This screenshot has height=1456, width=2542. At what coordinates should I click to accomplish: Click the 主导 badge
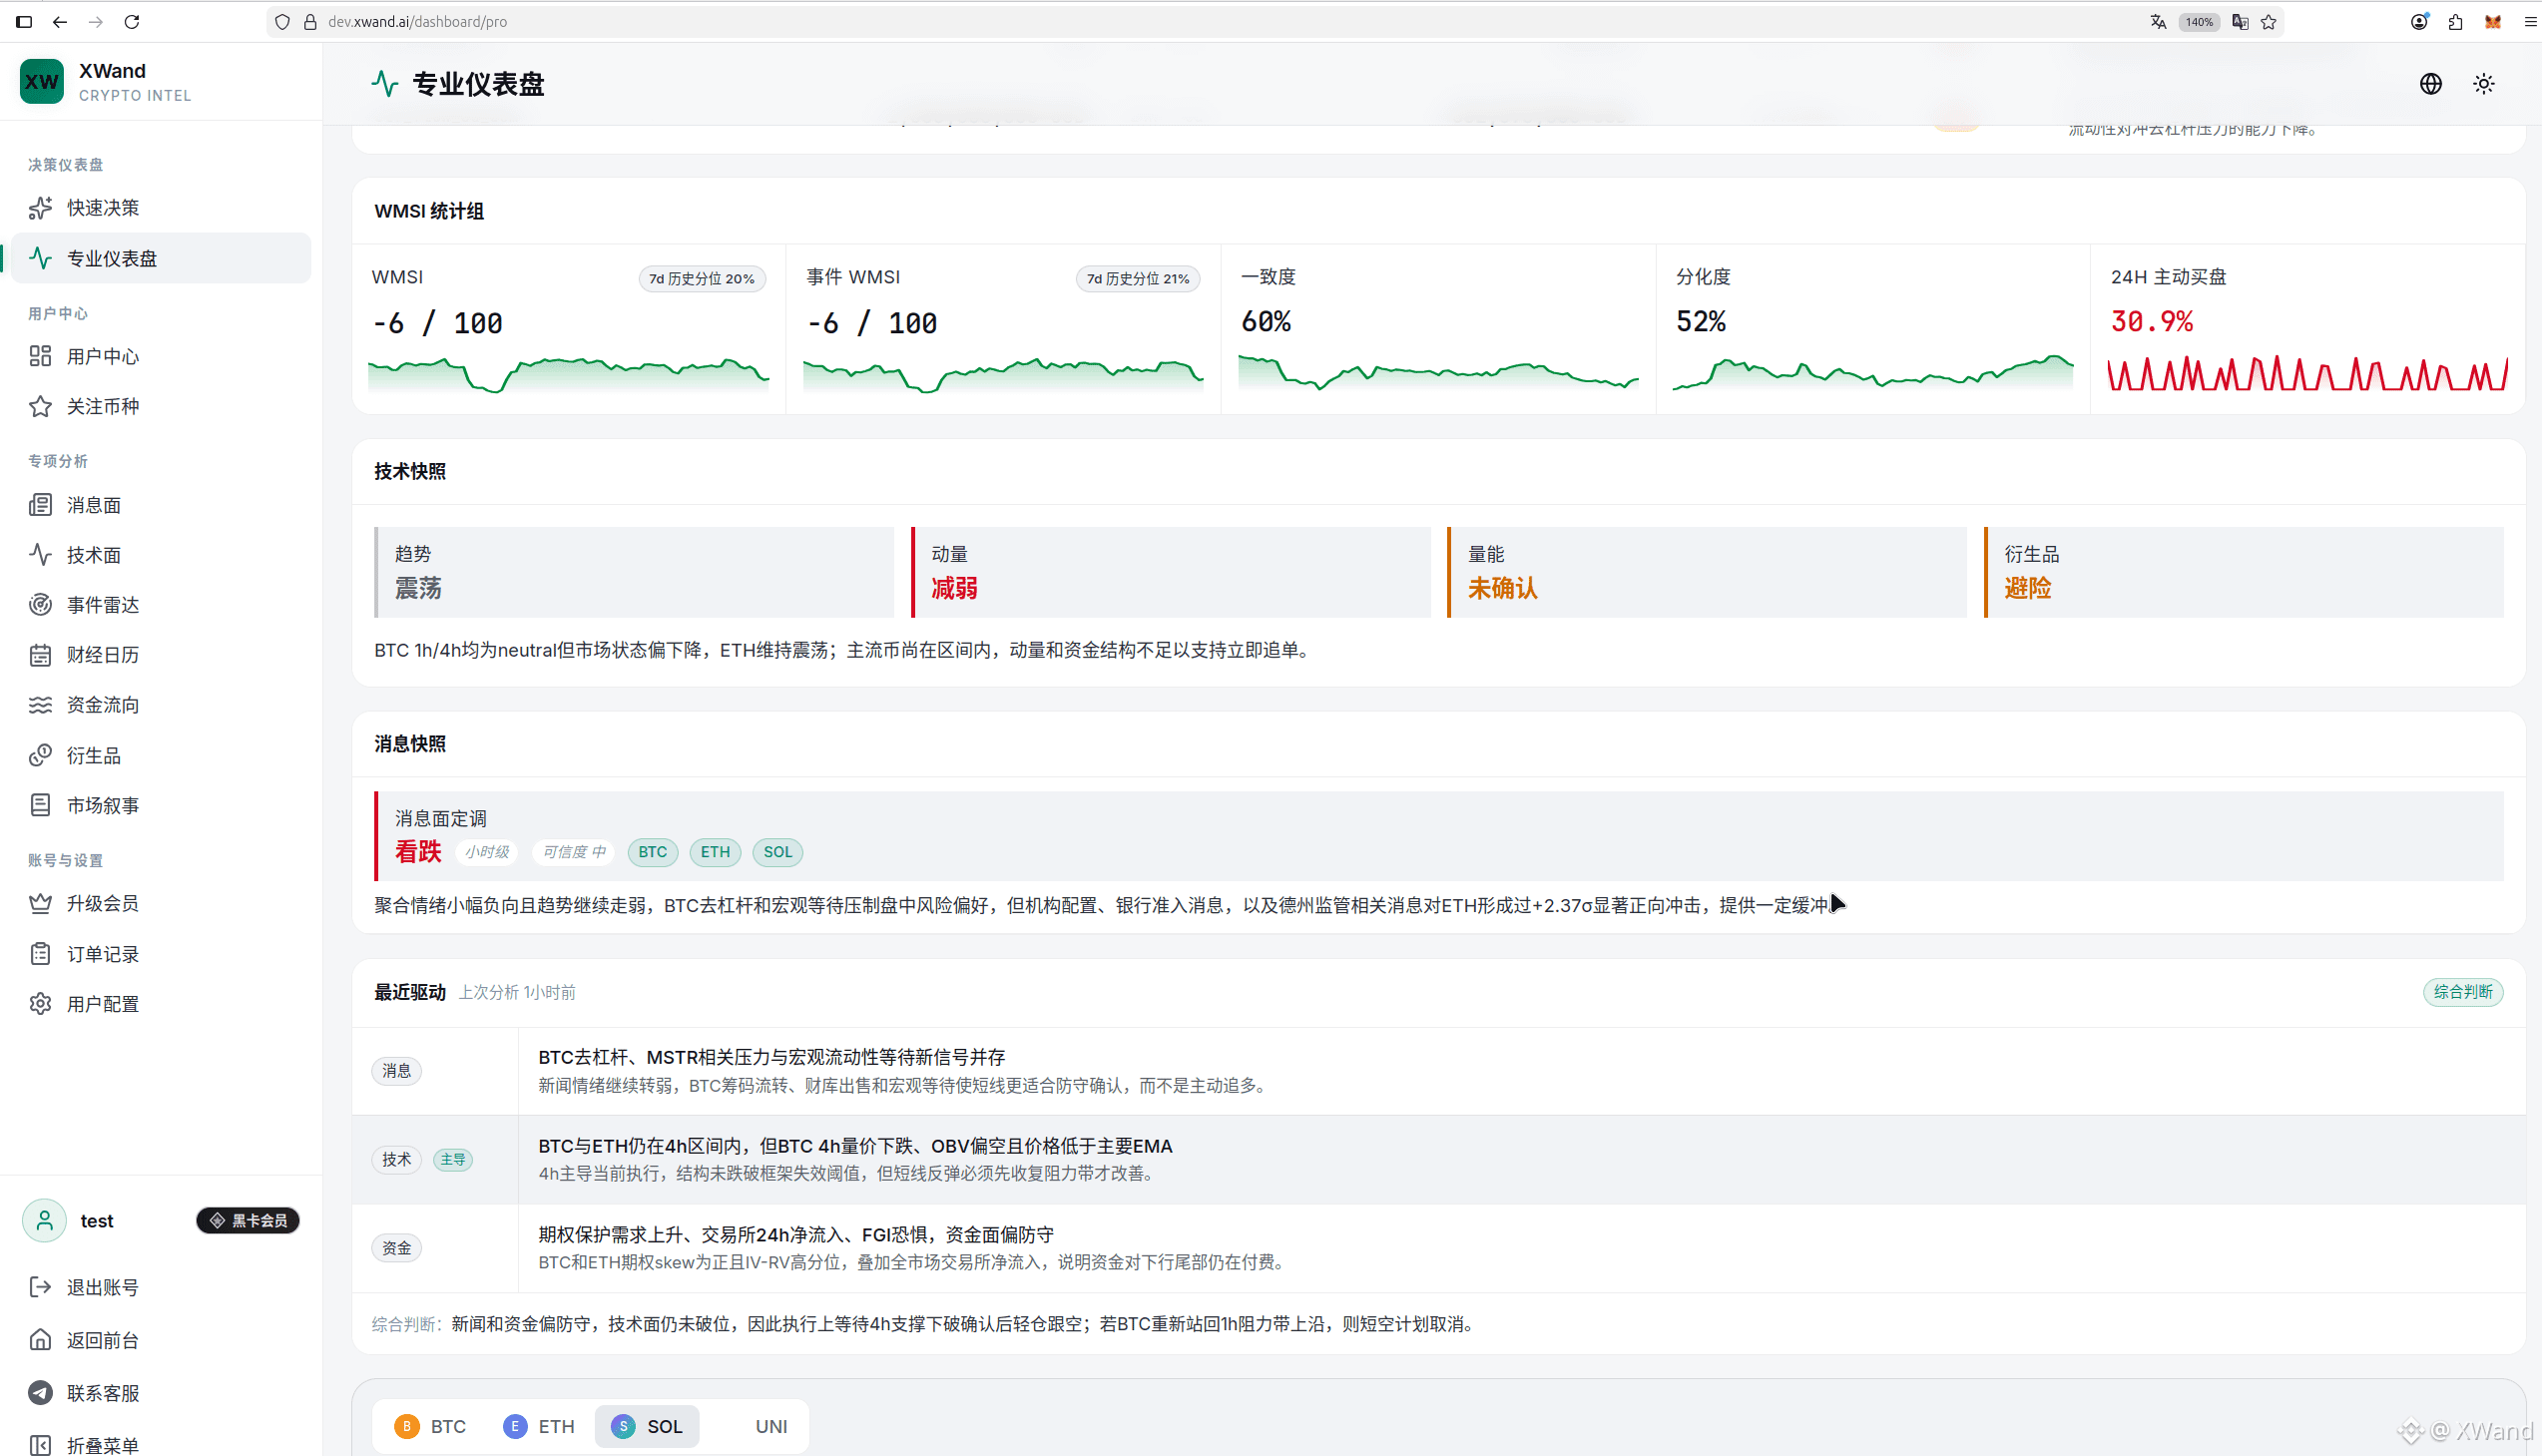(453, 1160)
